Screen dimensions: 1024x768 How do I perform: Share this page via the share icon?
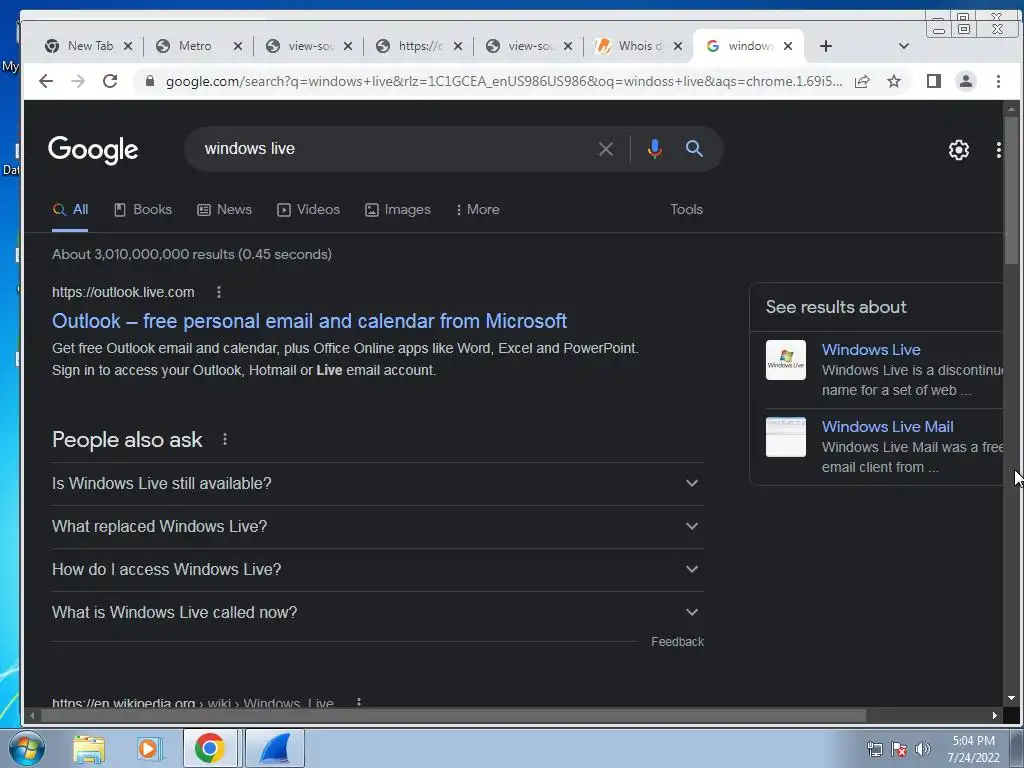(862, 81)
